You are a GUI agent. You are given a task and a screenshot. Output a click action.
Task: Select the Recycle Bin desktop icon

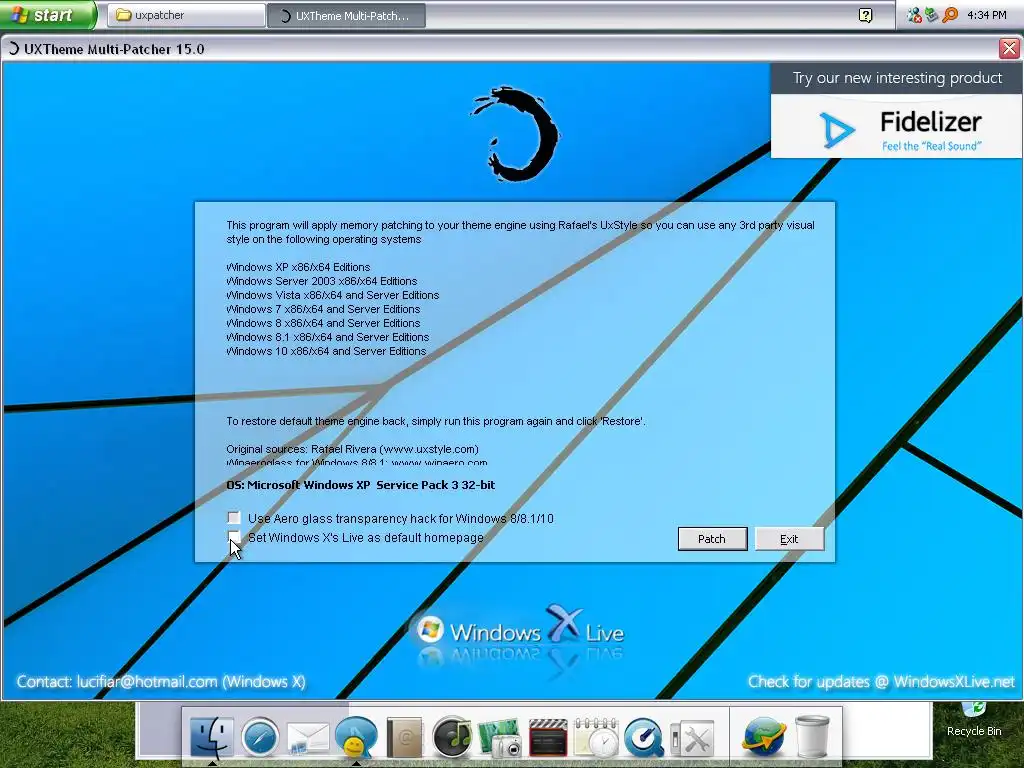[974, 720]
